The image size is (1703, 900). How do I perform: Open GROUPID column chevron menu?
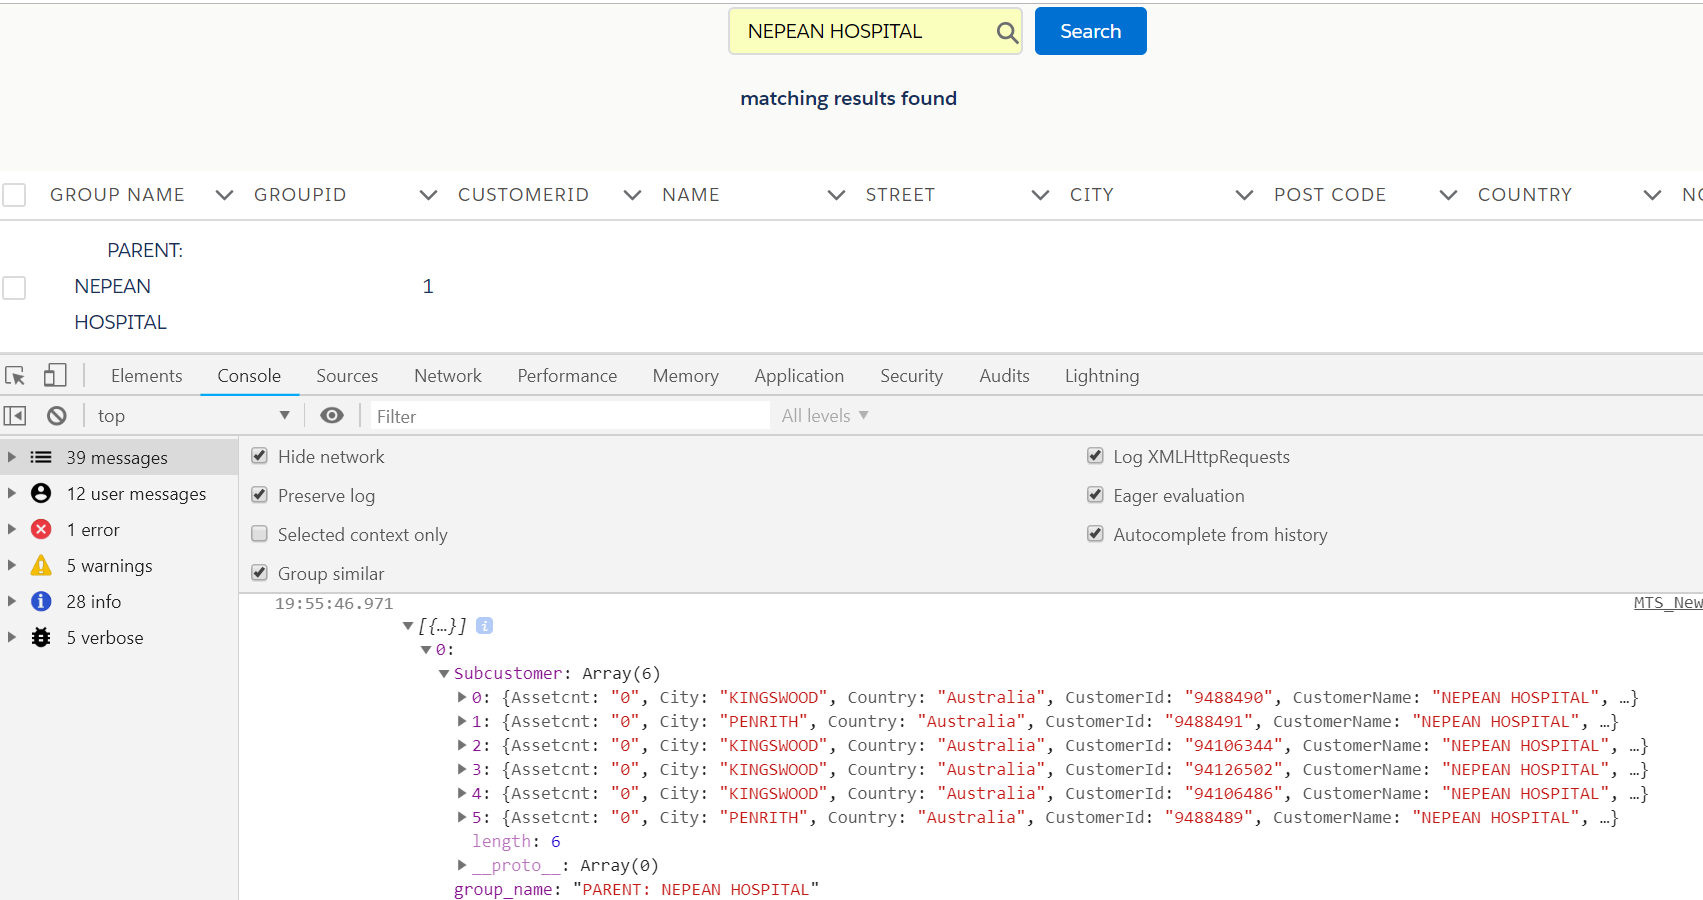(x=429, y=195)
